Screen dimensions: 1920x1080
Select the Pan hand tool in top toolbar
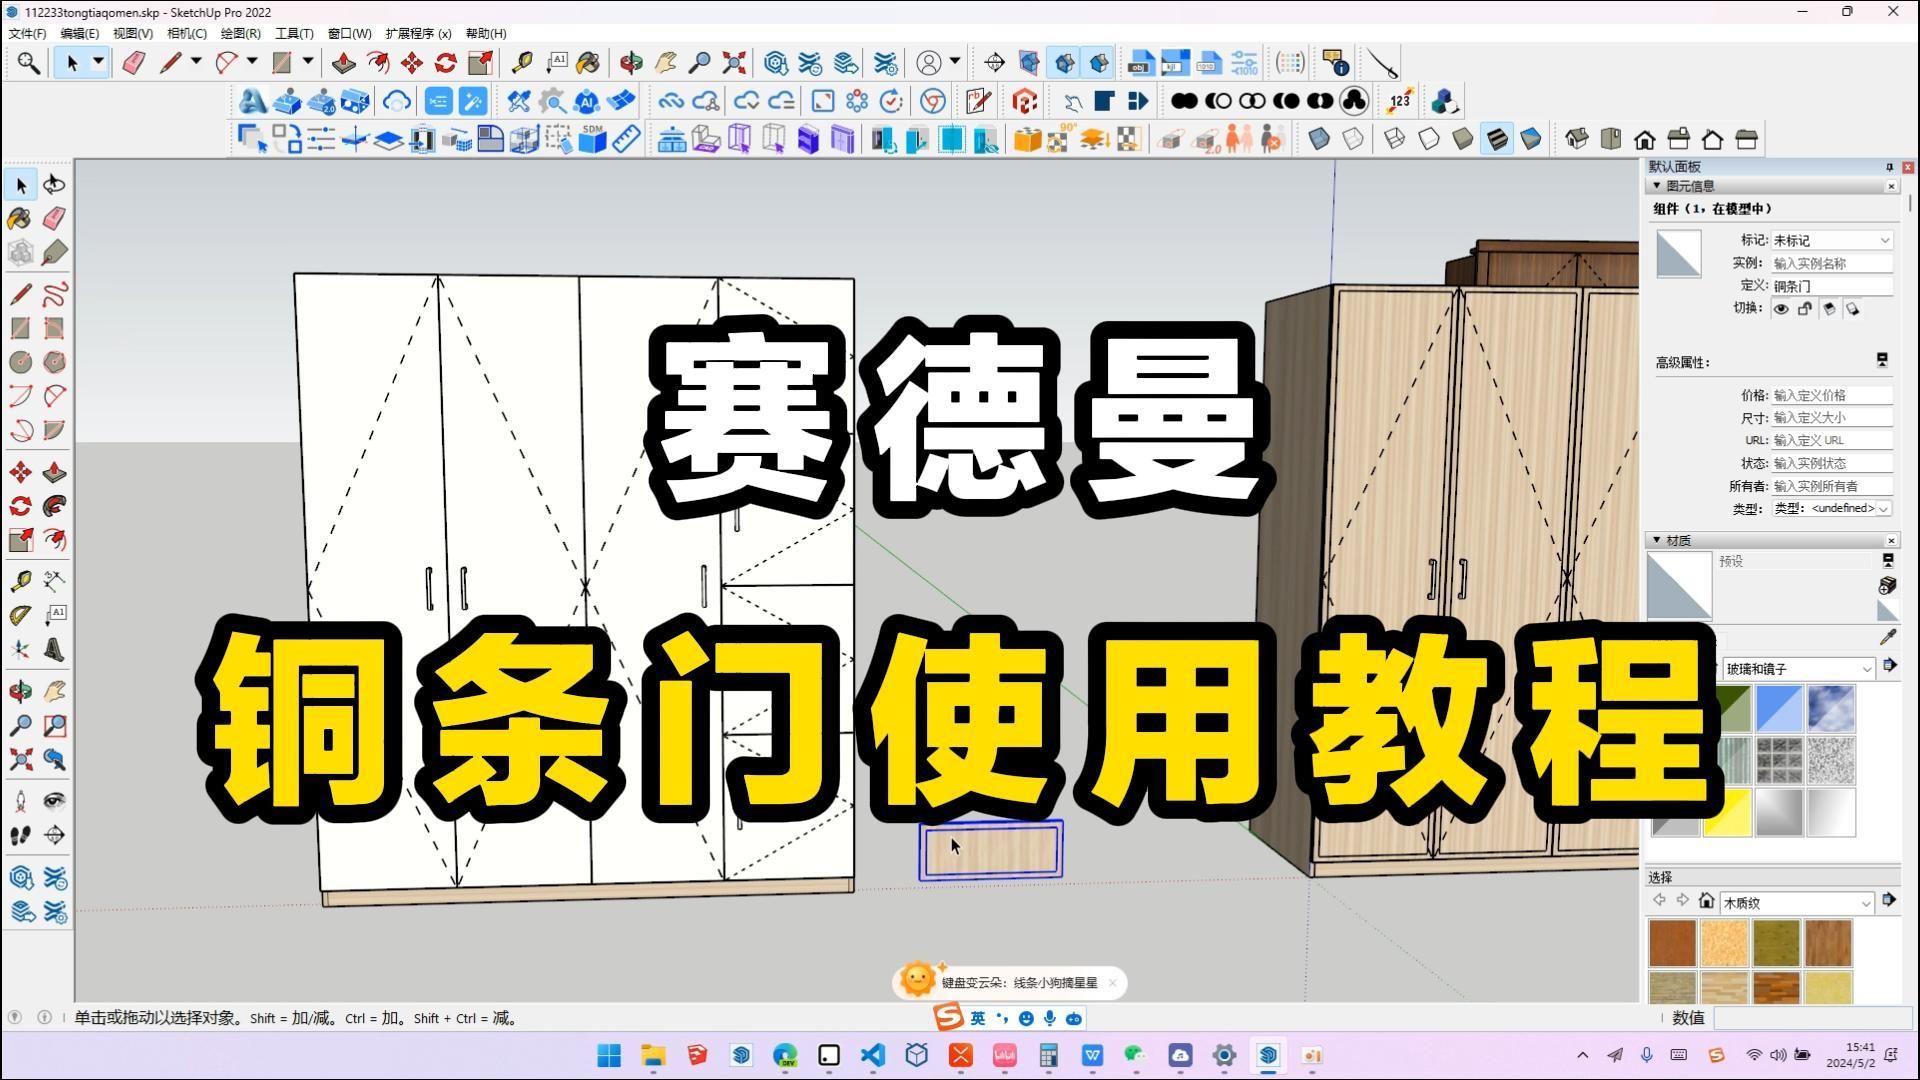pos(666,63)
